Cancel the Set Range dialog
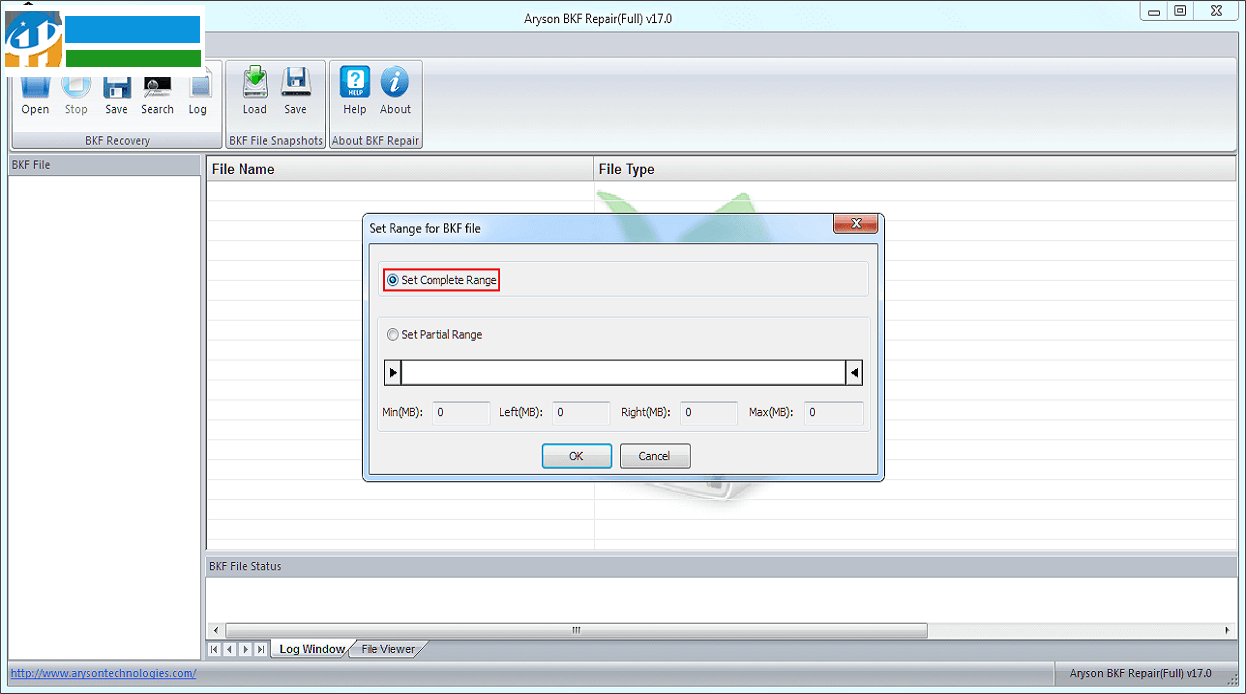The image size is (1246, 694). pyautogui.click(x=654, y=456)
